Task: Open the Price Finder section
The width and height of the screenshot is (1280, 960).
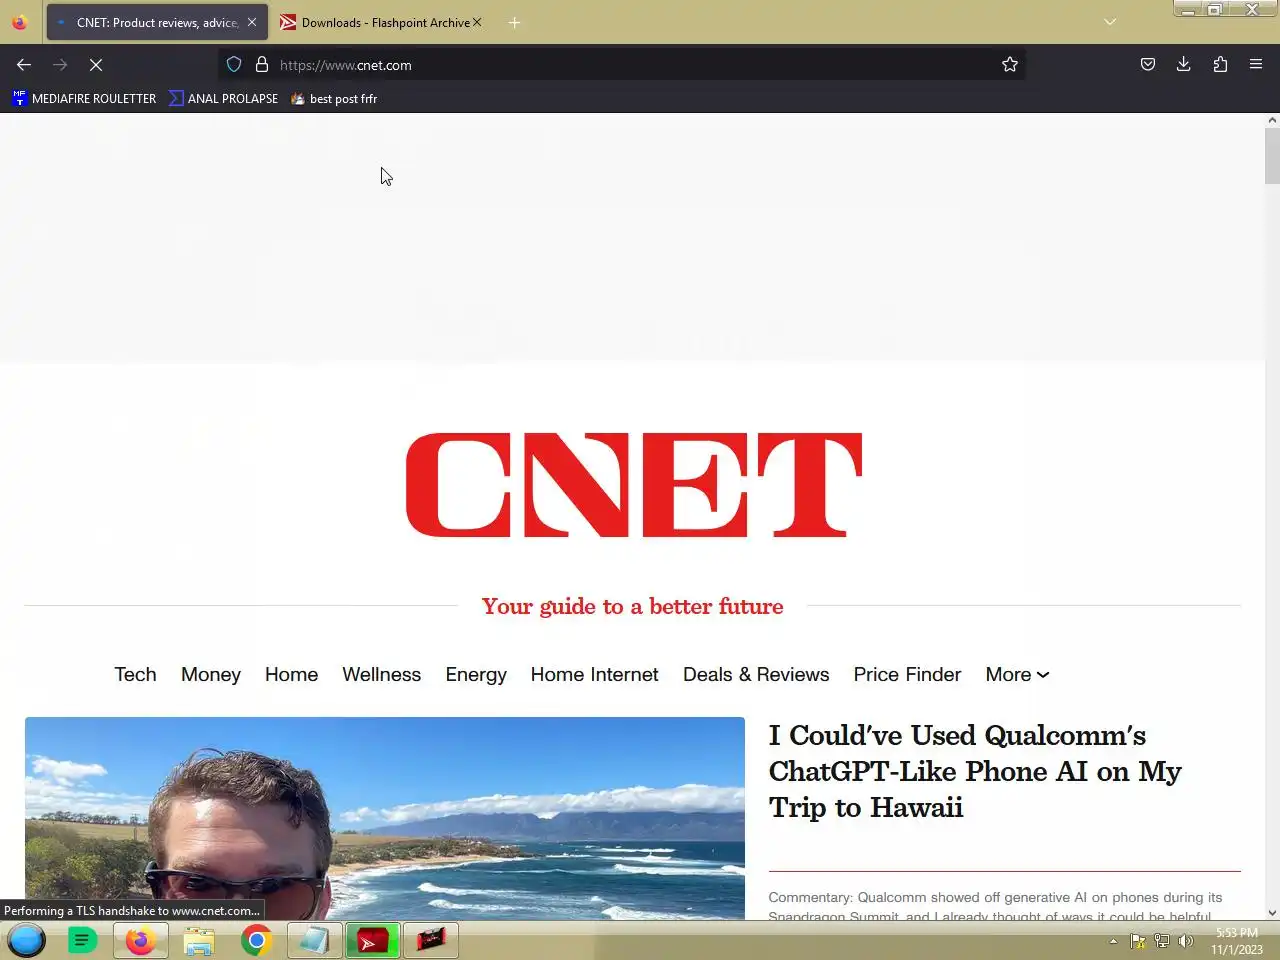Action: pyautogui.click(x=907, y=675)
